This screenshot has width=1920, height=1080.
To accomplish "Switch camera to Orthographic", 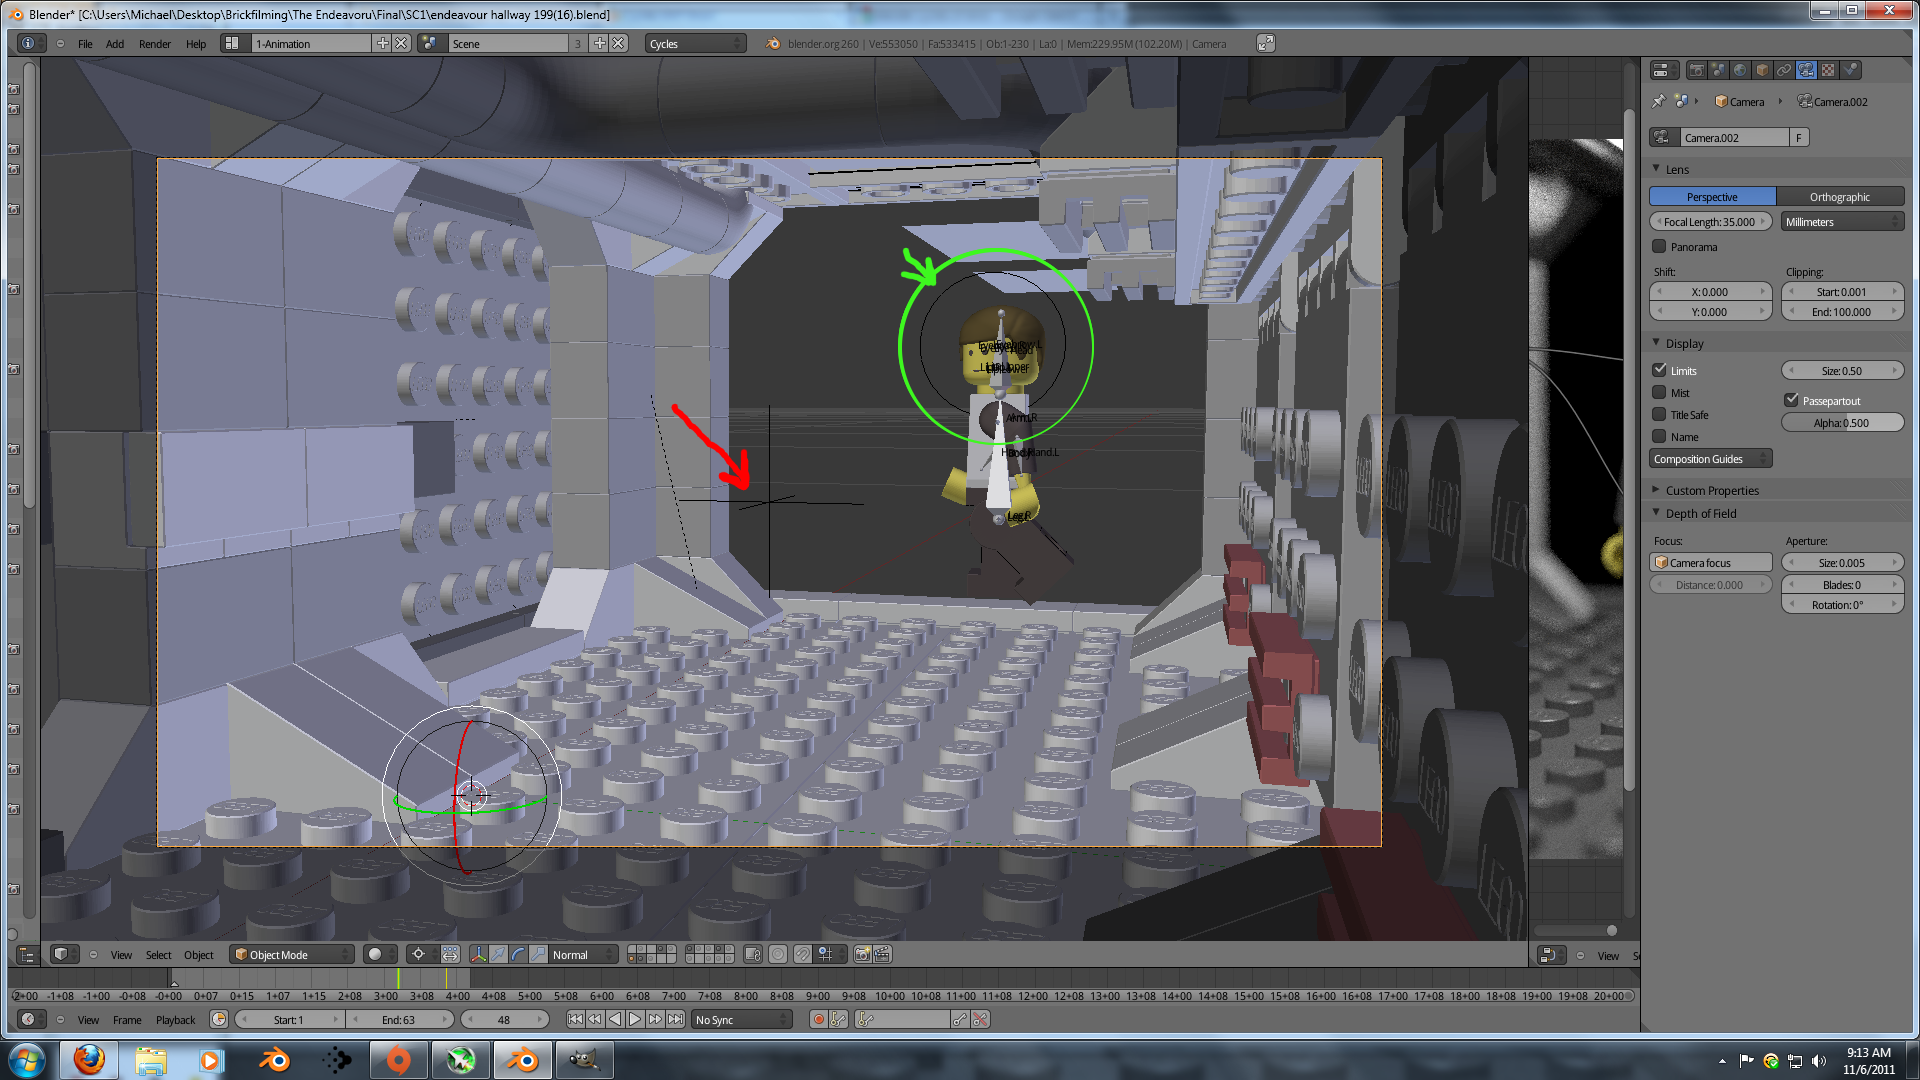I will 1841,196.
